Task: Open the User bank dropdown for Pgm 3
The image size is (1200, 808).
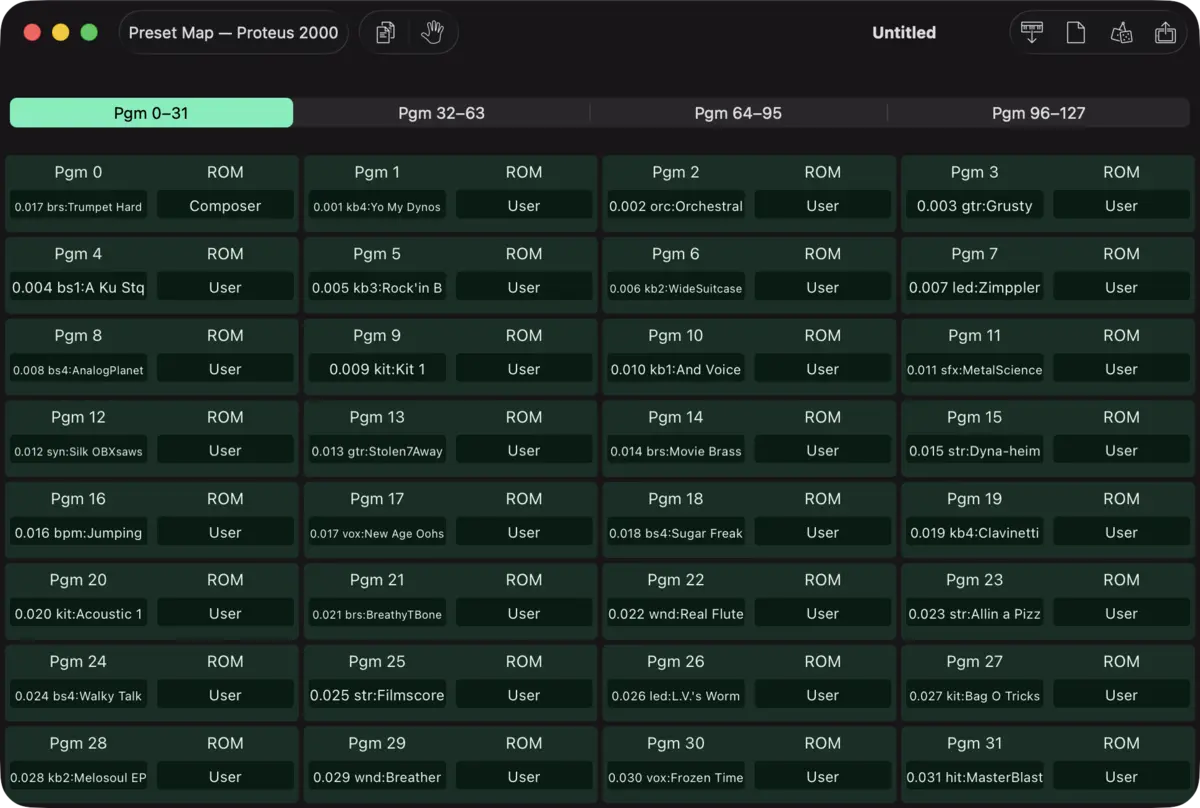Action: click(1121, 206)
